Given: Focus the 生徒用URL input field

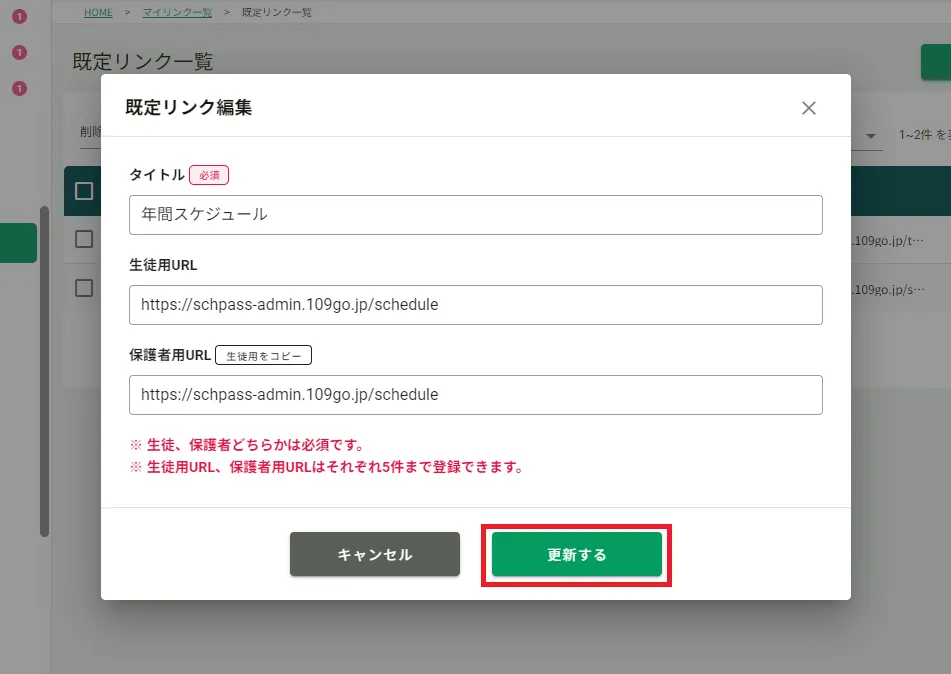Looking at the screenshot, I should coord(476,305).
